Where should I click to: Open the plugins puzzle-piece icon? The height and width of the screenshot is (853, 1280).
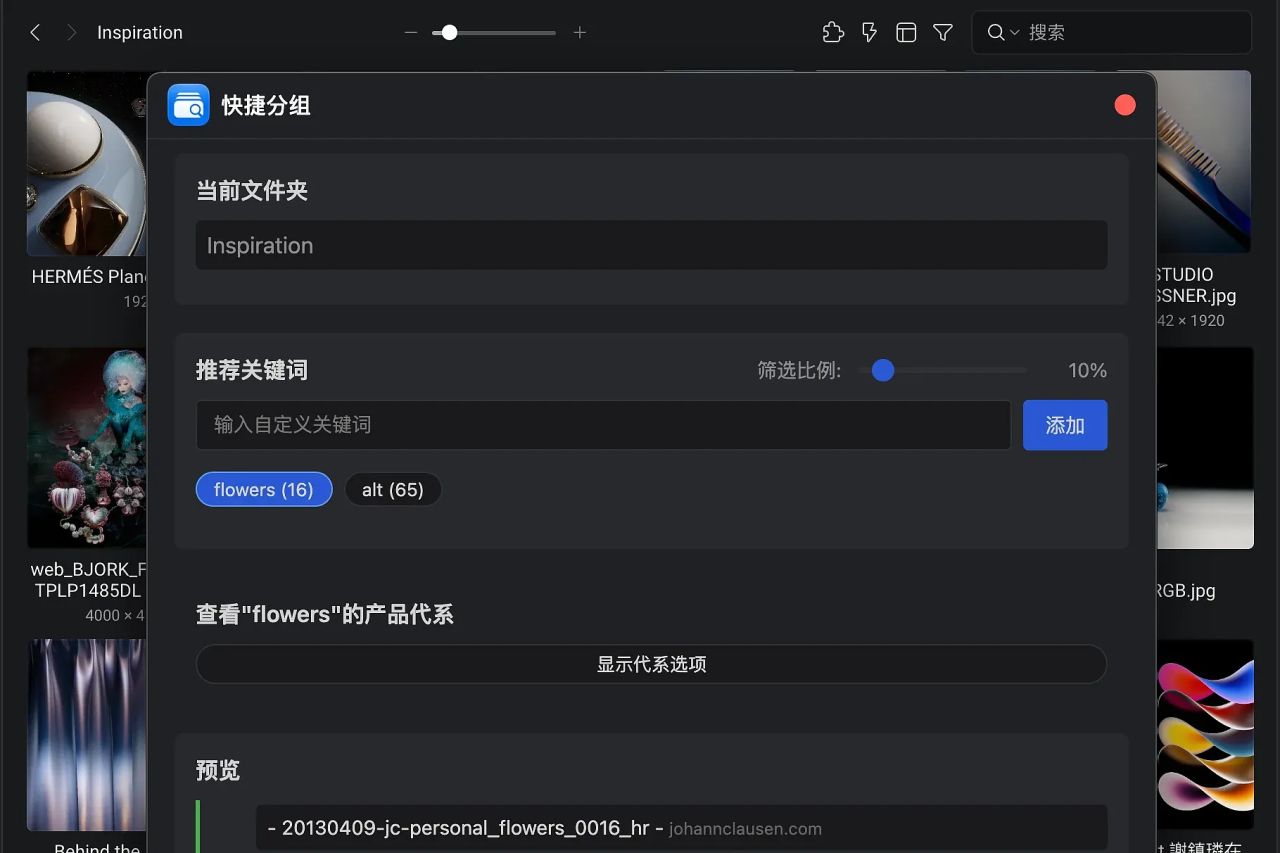pos(833,33)
